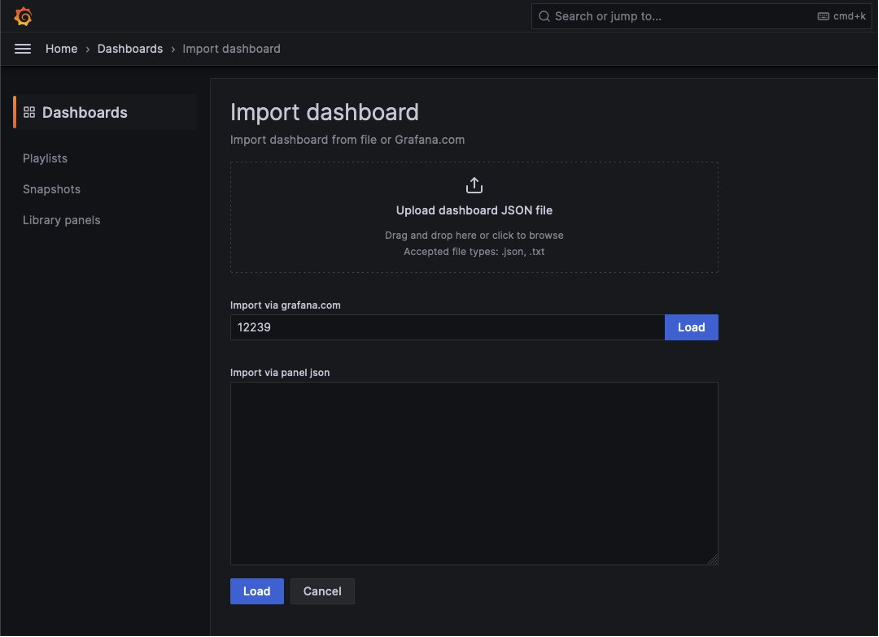The height and width of the screenshot is (637, 879).
Task: Open Dashboards from the breadcrumb trail
Action: point(130,48)
